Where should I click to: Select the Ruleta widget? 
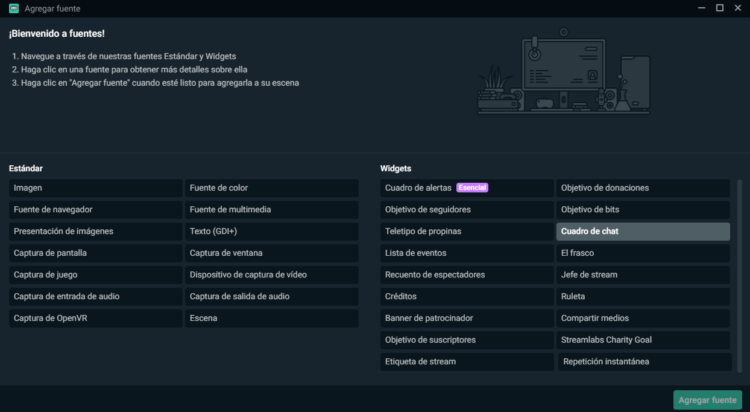pos(643,296)
